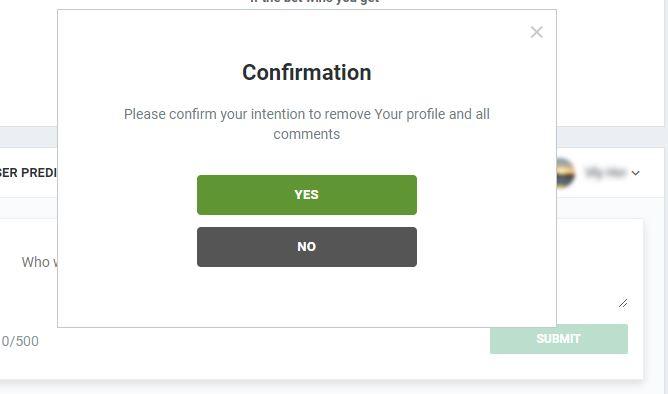Open the 'SER PREDI' predictions tab heading
668x394 pixels.
tap(28, 173)
